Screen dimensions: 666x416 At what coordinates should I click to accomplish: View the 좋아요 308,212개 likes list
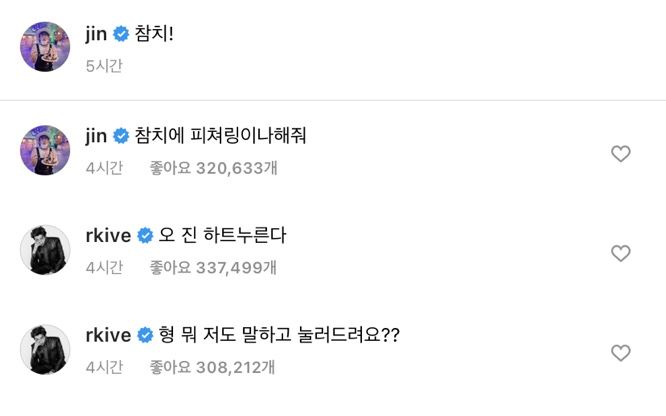click(214, 367)
